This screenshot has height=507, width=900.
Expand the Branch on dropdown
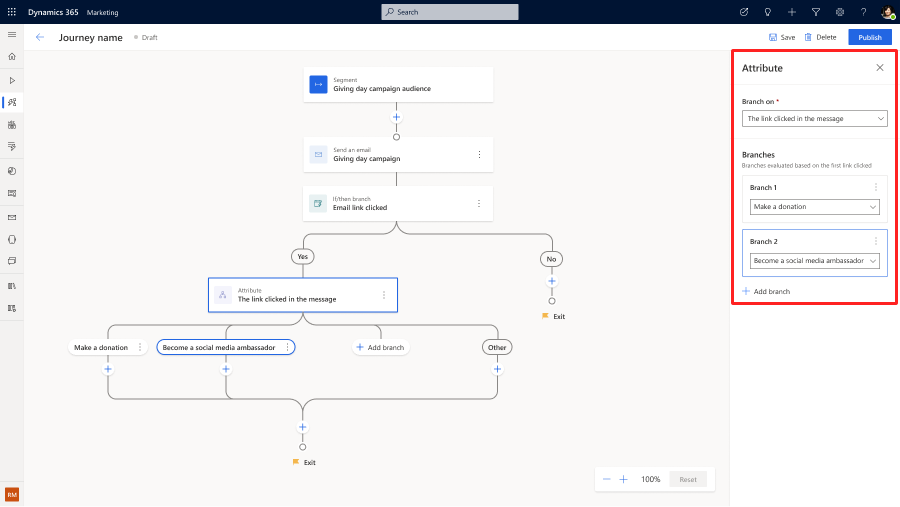tap(815, 119)
